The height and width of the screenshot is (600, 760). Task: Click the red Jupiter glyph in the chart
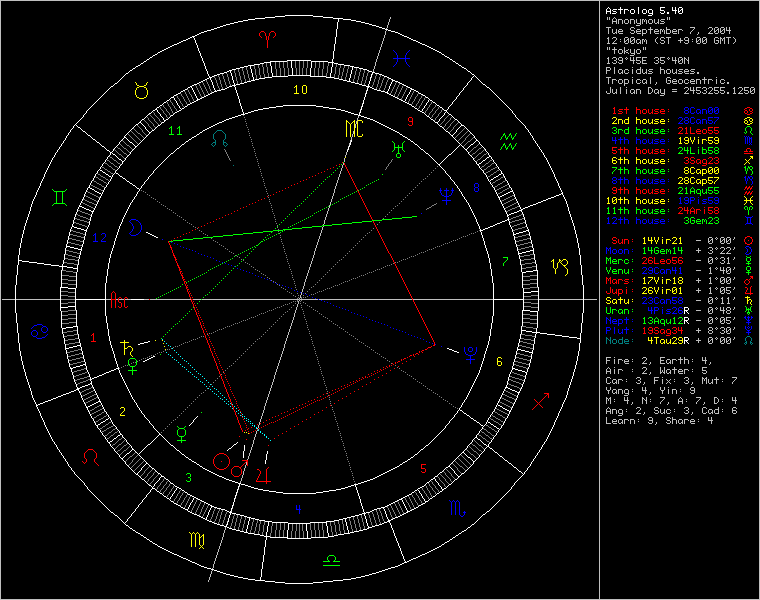tap(263, 475)
